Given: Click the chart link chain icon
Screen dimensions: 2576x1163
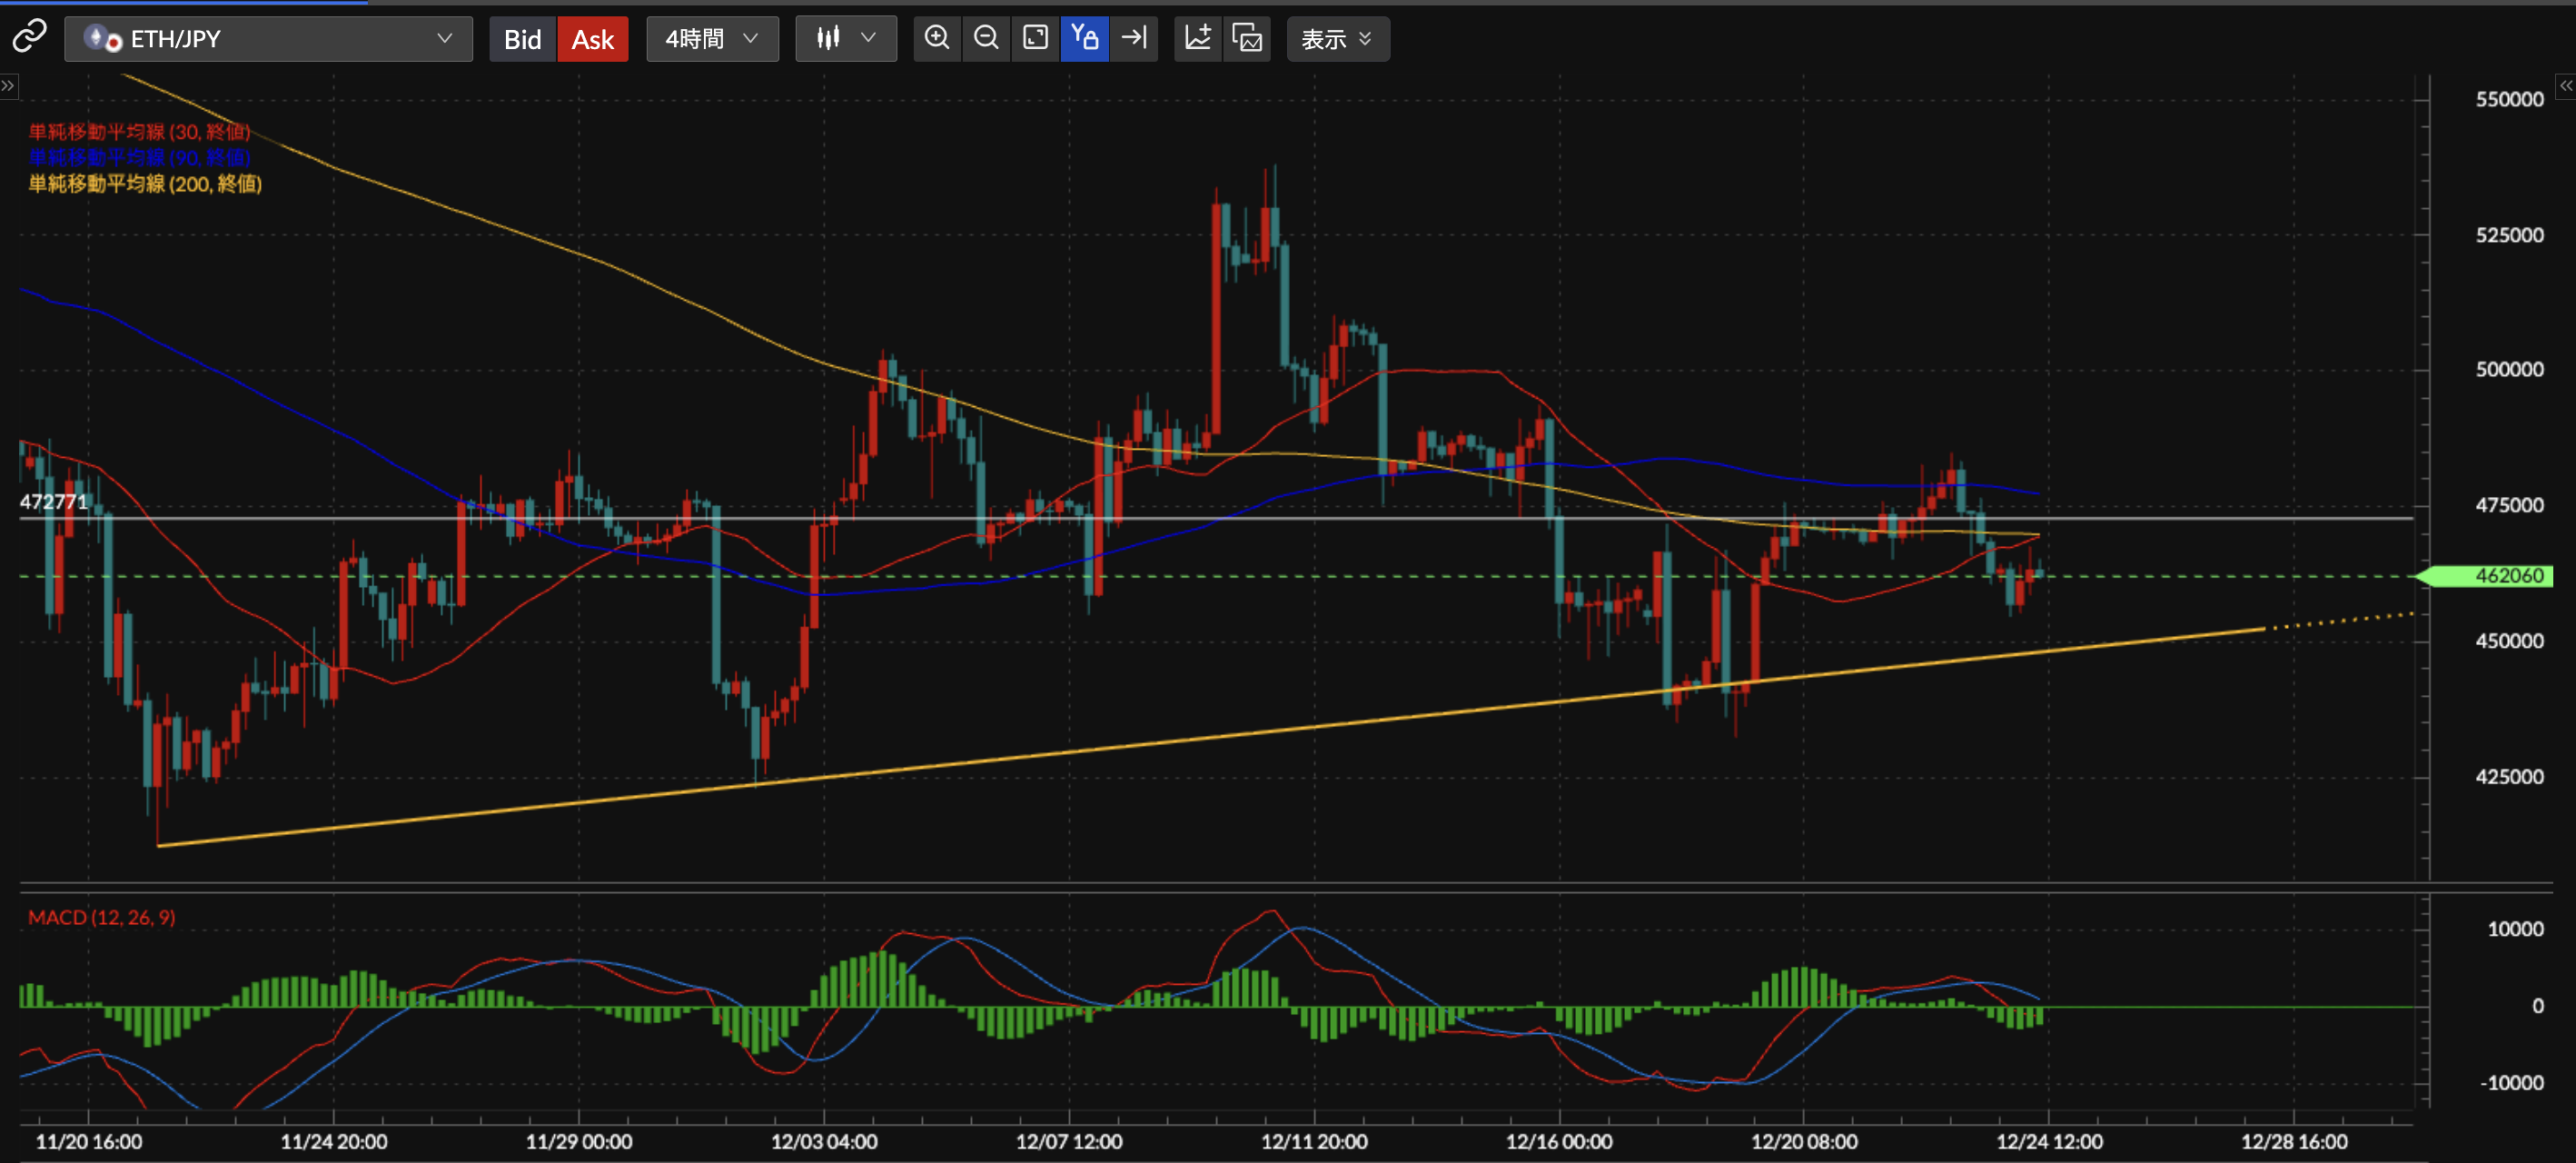Looking at the screenshot, I should 29,38.
